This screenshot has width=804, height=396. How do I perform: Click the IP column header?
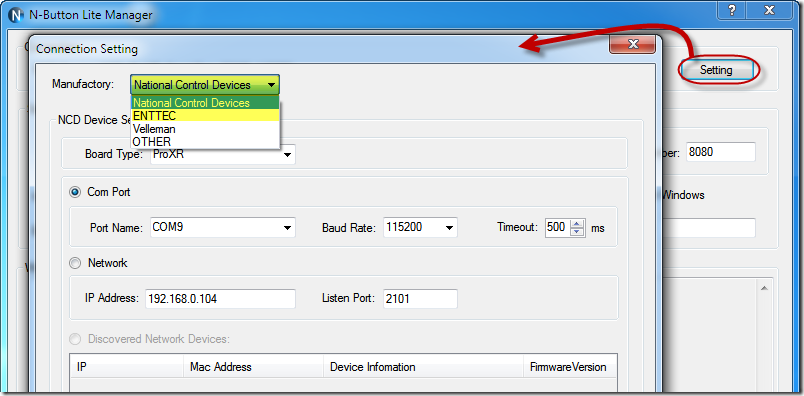pyautogui.click(x=126, y=367)
